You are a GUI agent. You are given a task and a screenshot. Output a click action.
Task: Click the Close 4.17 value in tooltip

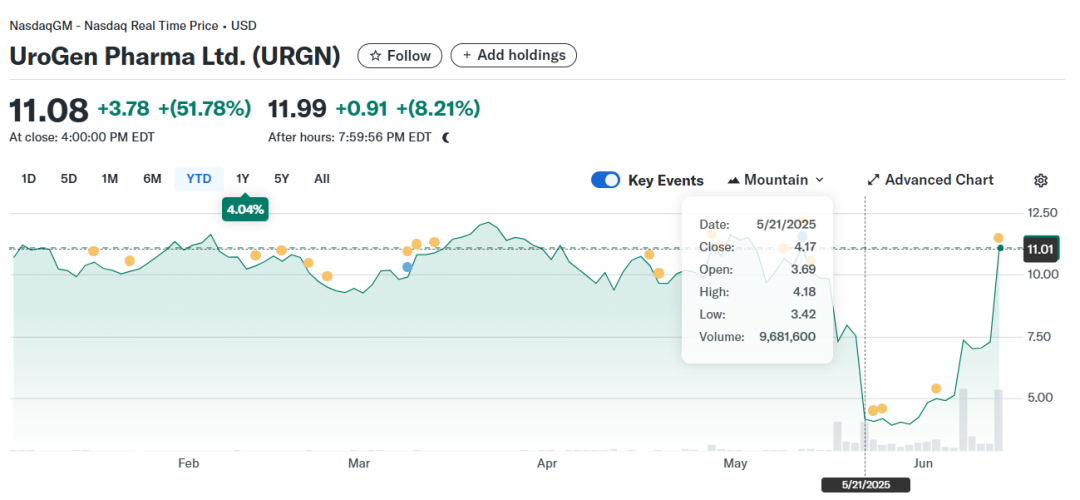tap(804, 247)
